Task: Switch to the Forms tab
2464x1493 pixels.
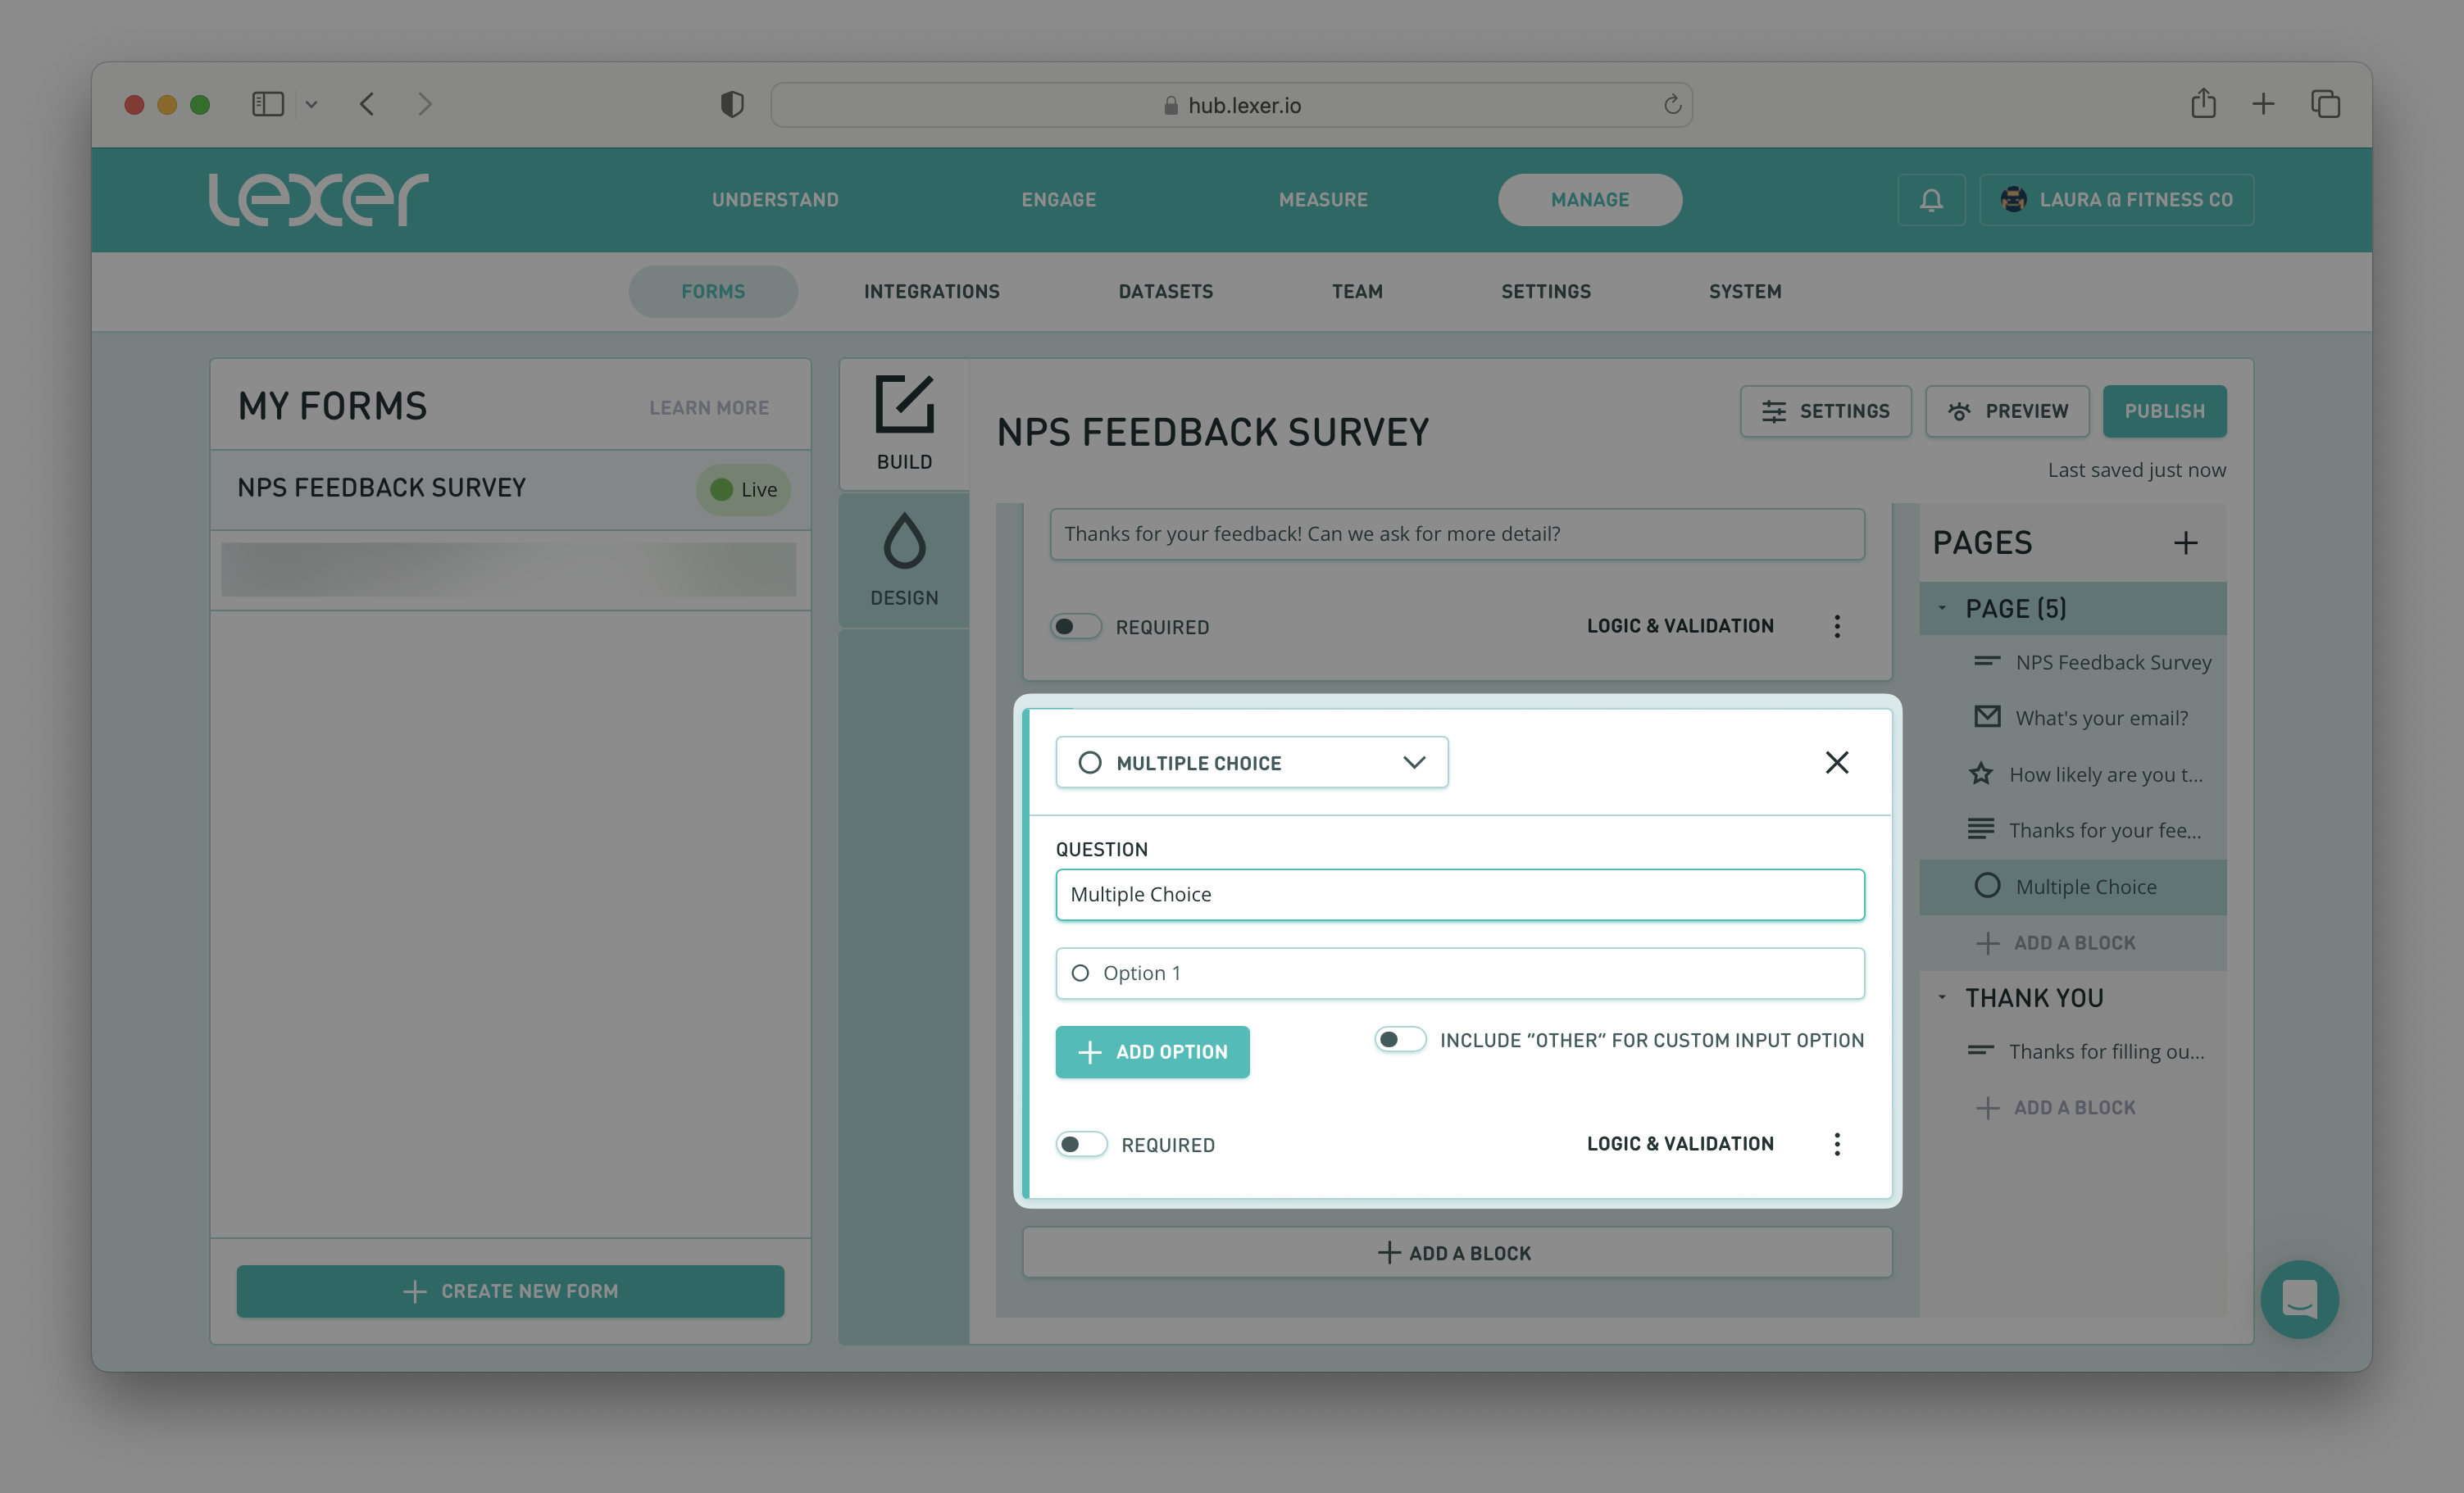Action: [713, 291]
